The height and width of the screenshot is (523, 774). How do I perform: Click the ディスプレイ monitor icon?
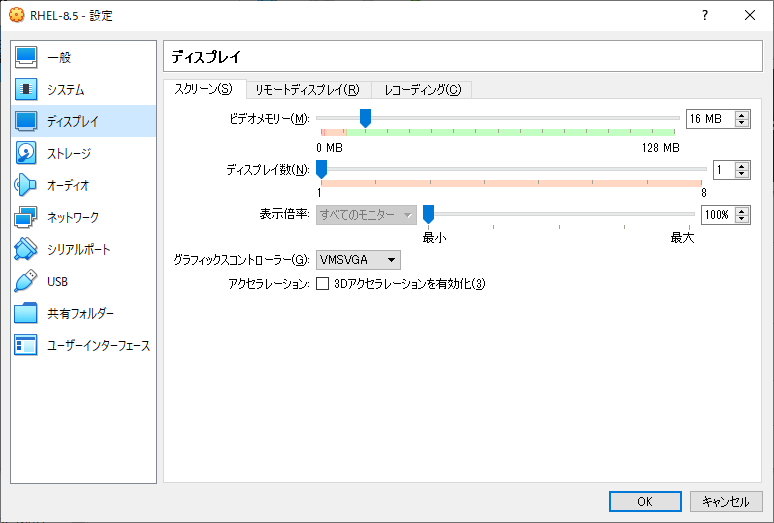(x=26, y=121)
